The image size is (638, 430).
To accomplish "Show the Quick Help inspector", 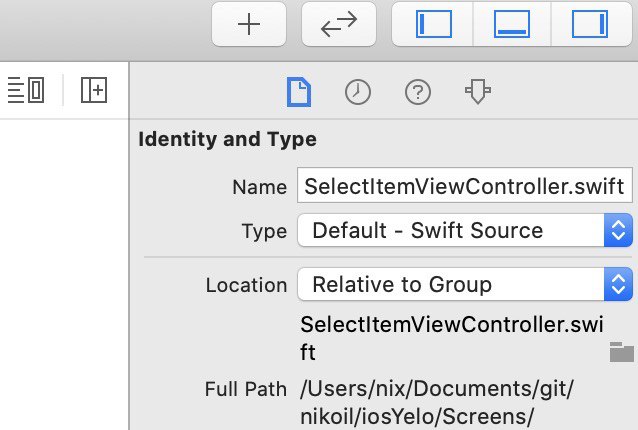I will 417,92.
